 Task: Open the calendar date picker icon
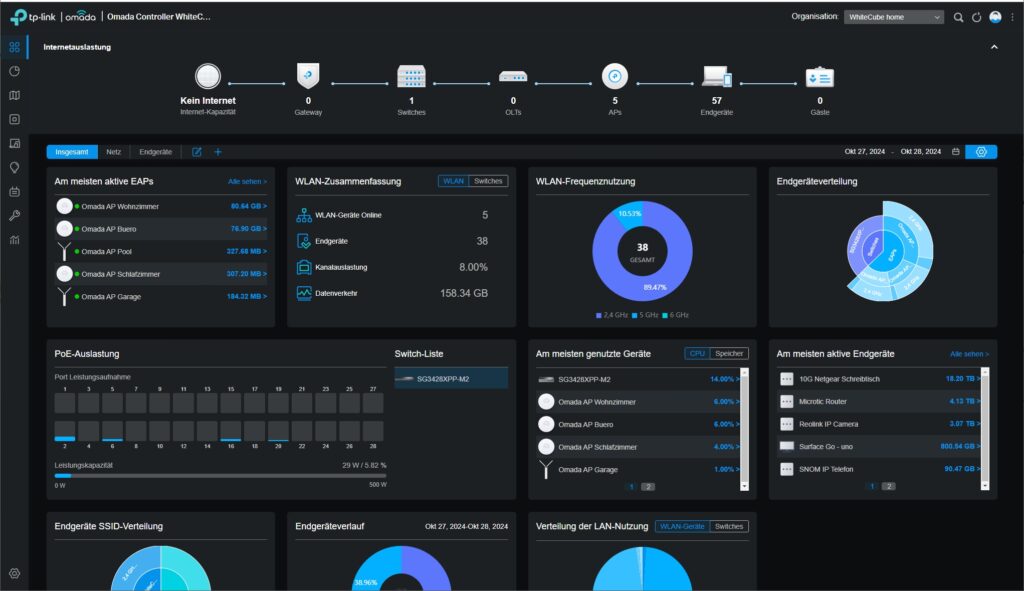[x=955, y=152]
